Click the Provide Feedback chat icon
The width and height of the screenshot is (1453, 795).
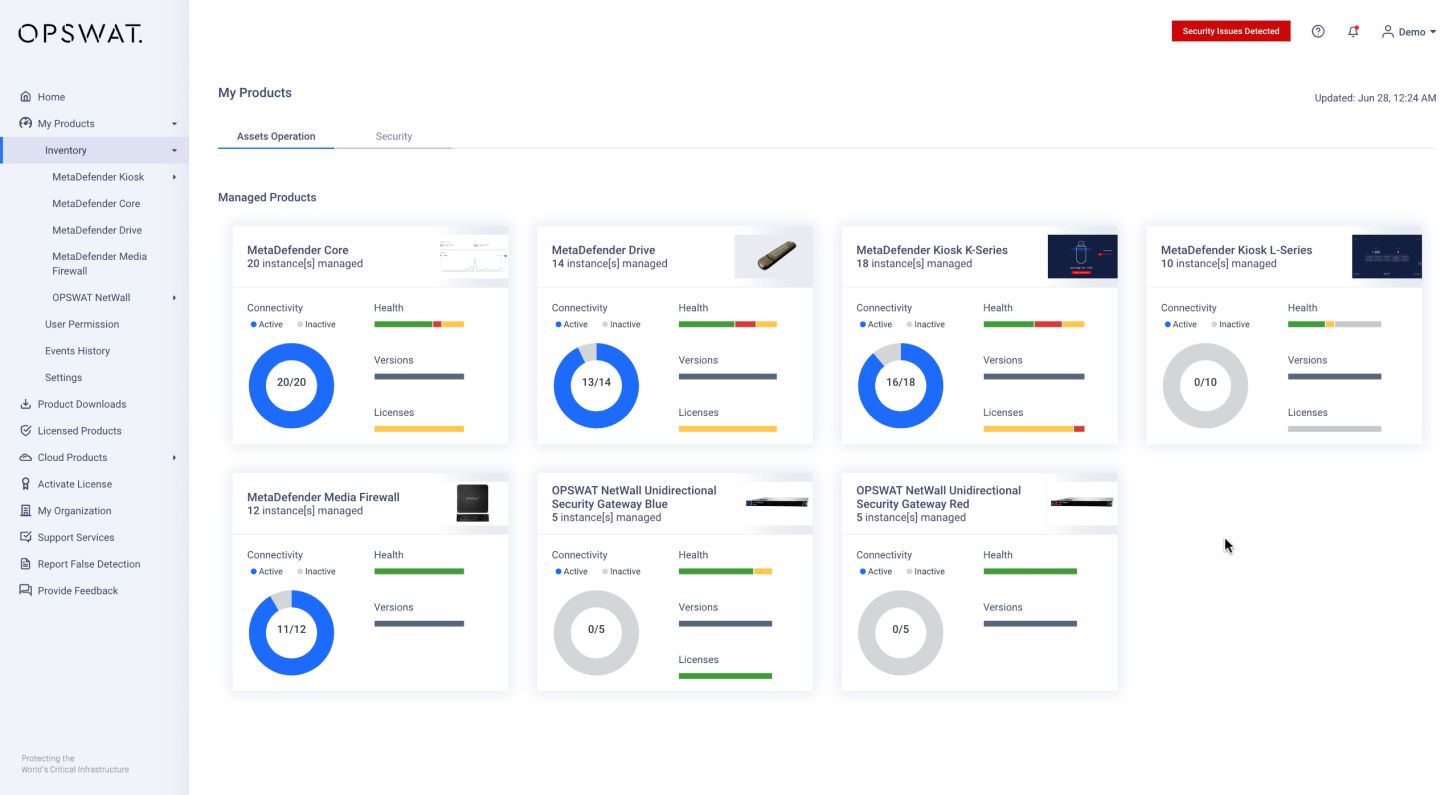26,591
